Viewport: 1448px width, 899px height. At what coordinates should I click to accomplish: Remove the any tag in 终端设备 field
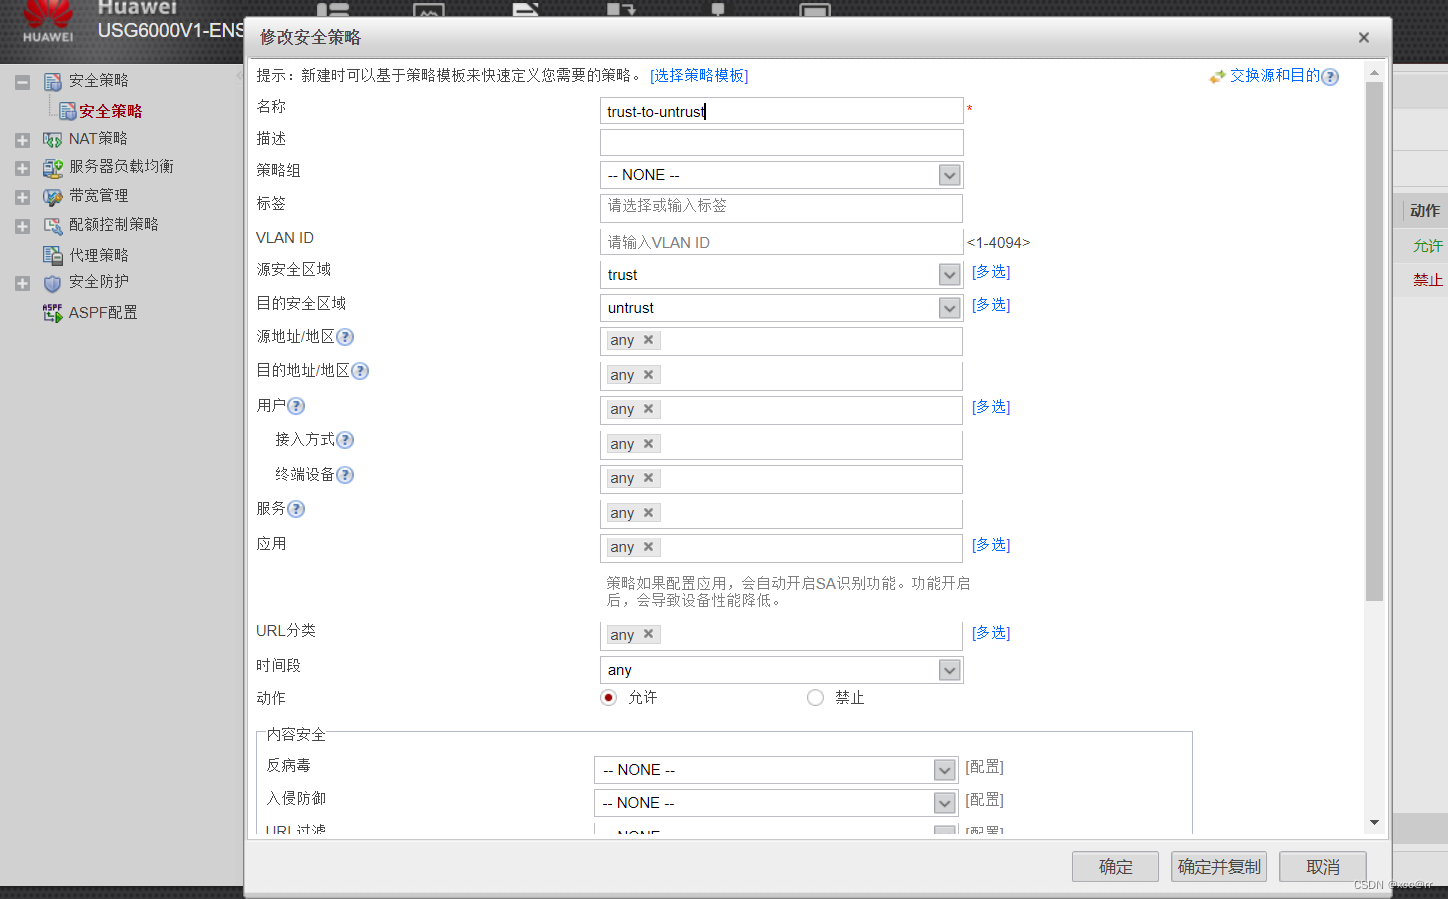click(x=648, y=478)
